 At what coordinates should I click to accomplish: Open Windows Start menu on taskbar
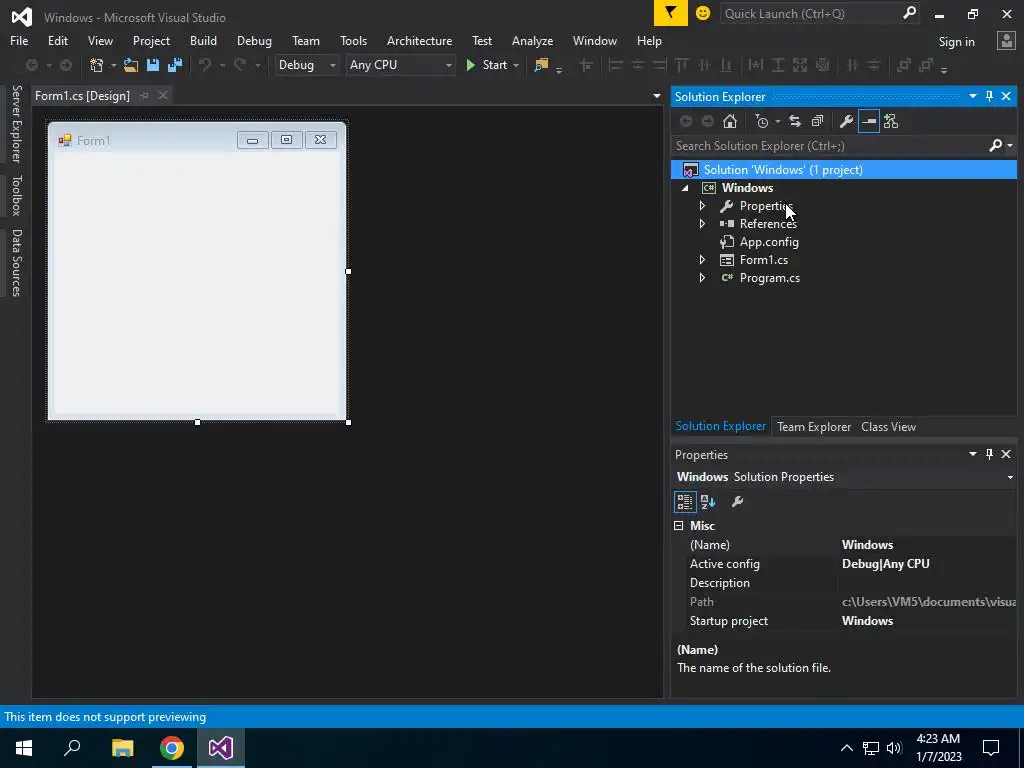[x=24, y=748]
